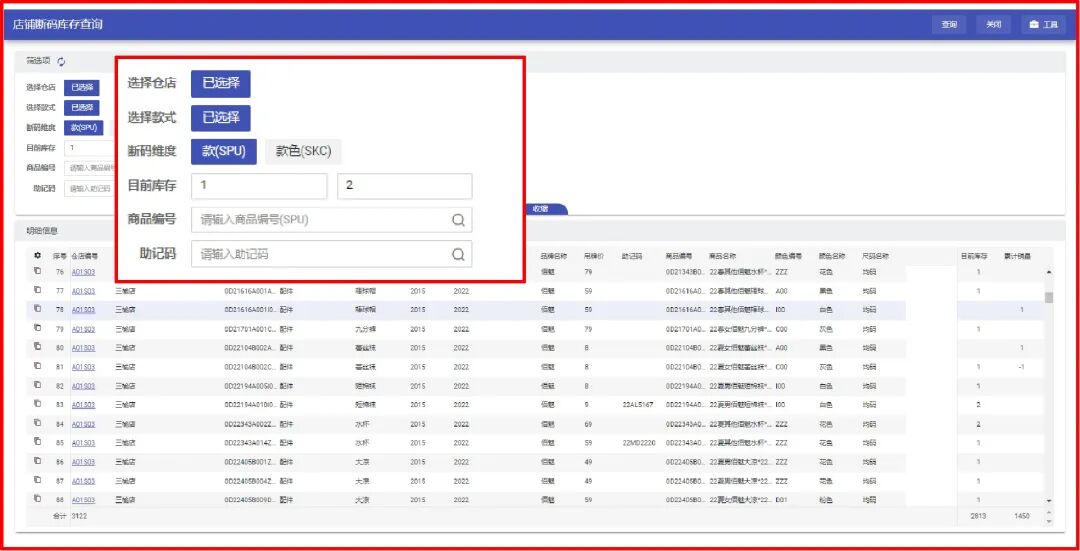The height and width of the screenshot is (551, 1080).
Task: Click the 关闭 button in the title bar
Action: click(993, 25)
